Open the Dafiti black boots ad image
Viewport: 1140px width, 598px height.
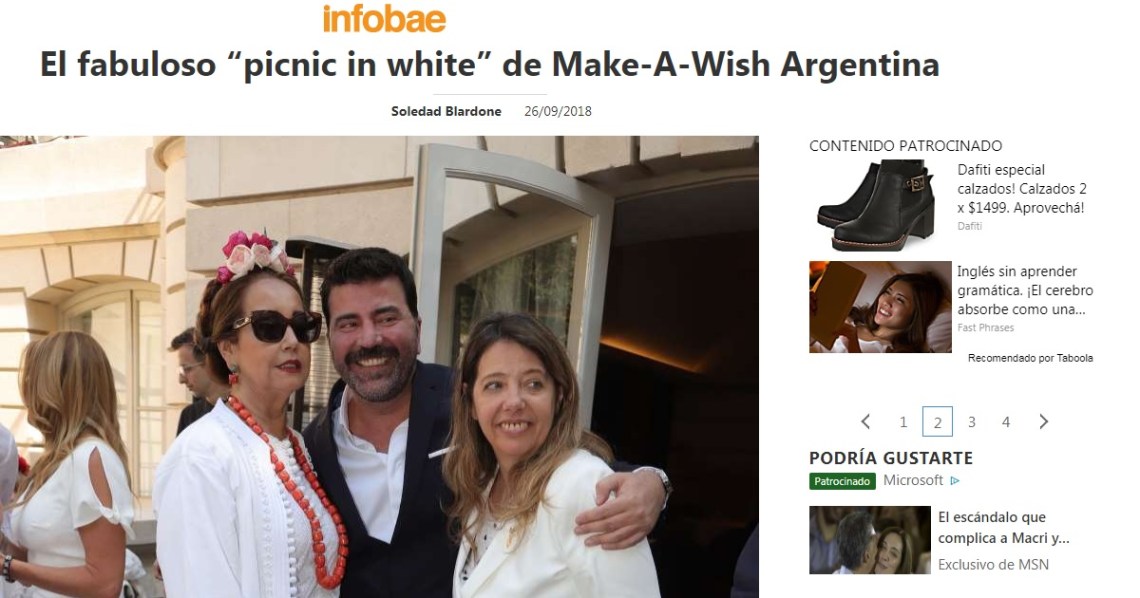[x=877, y=206]
